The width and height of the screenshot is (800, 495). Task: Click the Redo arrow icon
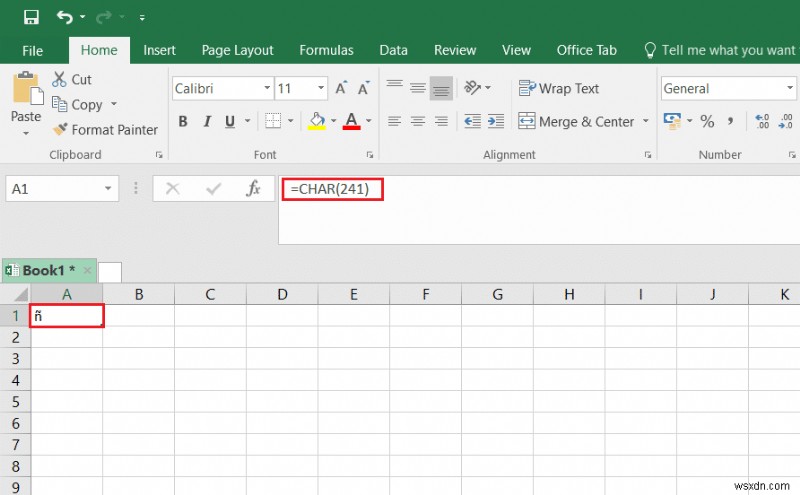(104, 17)
